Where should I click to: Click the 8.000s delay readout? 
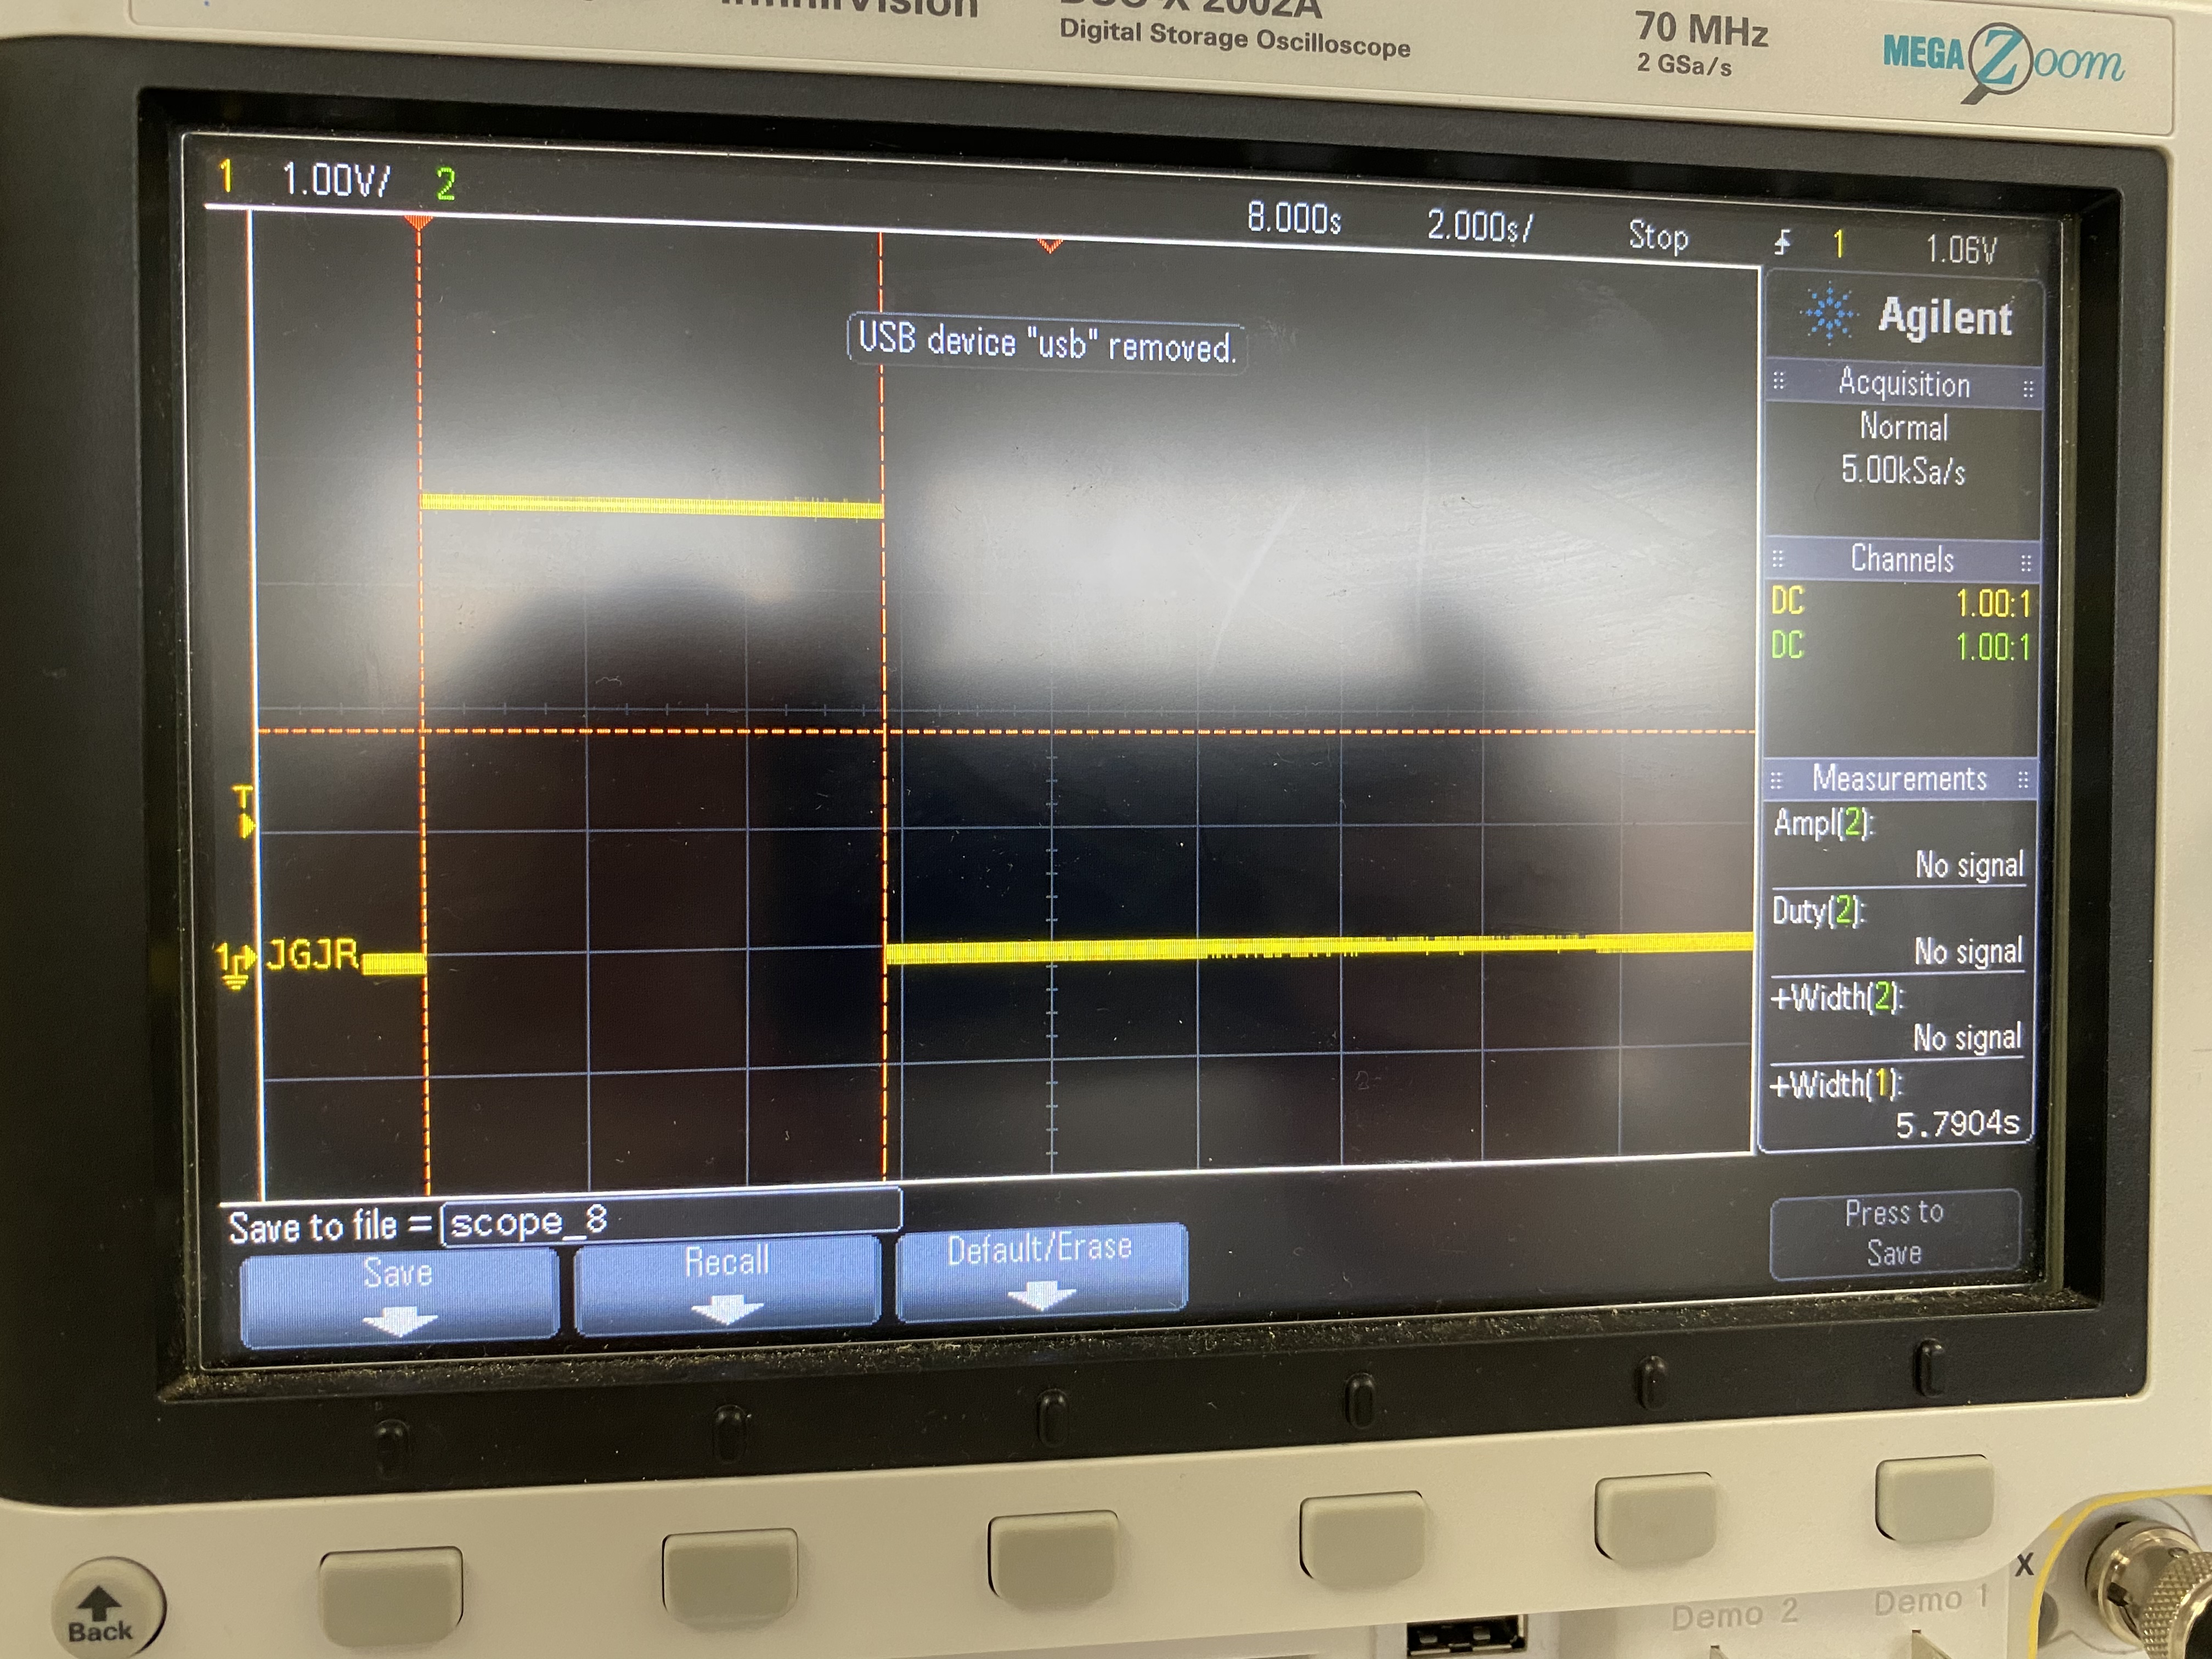1293,218
